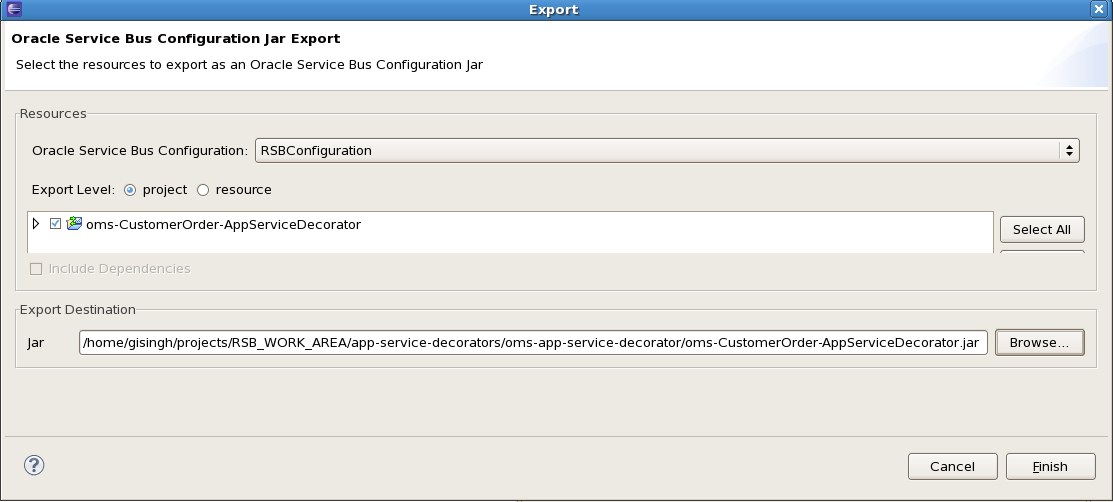Open the Oracle Service Bus Configuration dropdown

pos(667,151)
